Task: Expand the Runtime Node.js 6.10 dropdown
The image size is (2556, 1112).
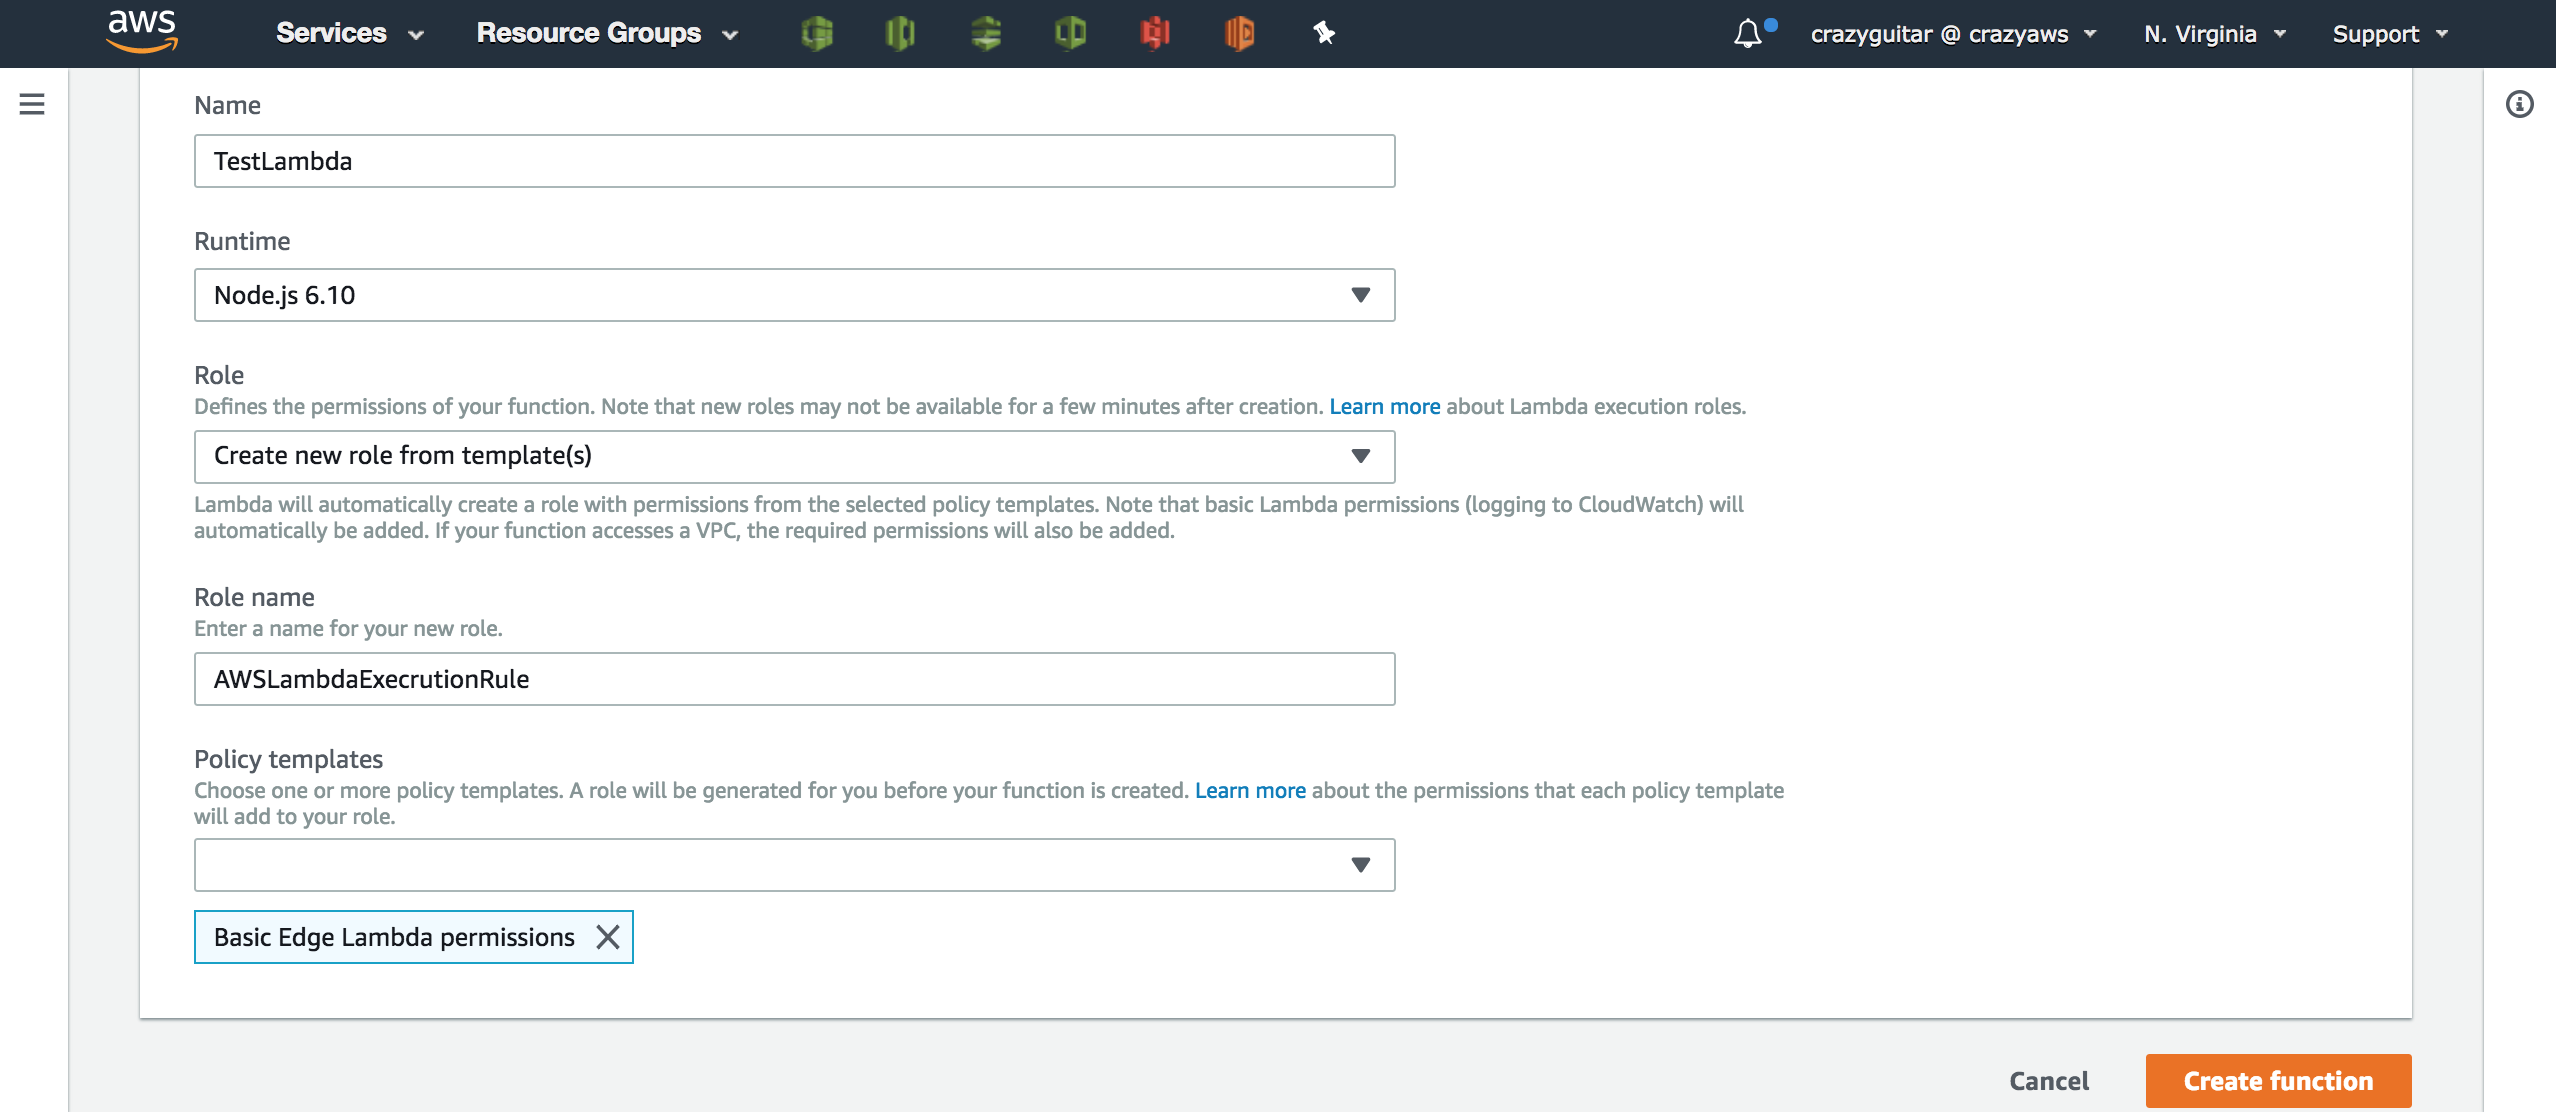Action: [794, 295]
